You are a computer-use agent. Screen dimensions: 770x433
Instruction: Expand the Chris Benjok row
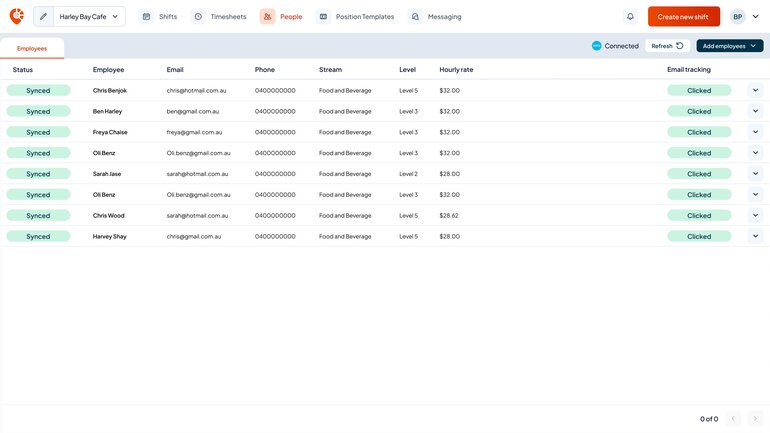(755, 90)
